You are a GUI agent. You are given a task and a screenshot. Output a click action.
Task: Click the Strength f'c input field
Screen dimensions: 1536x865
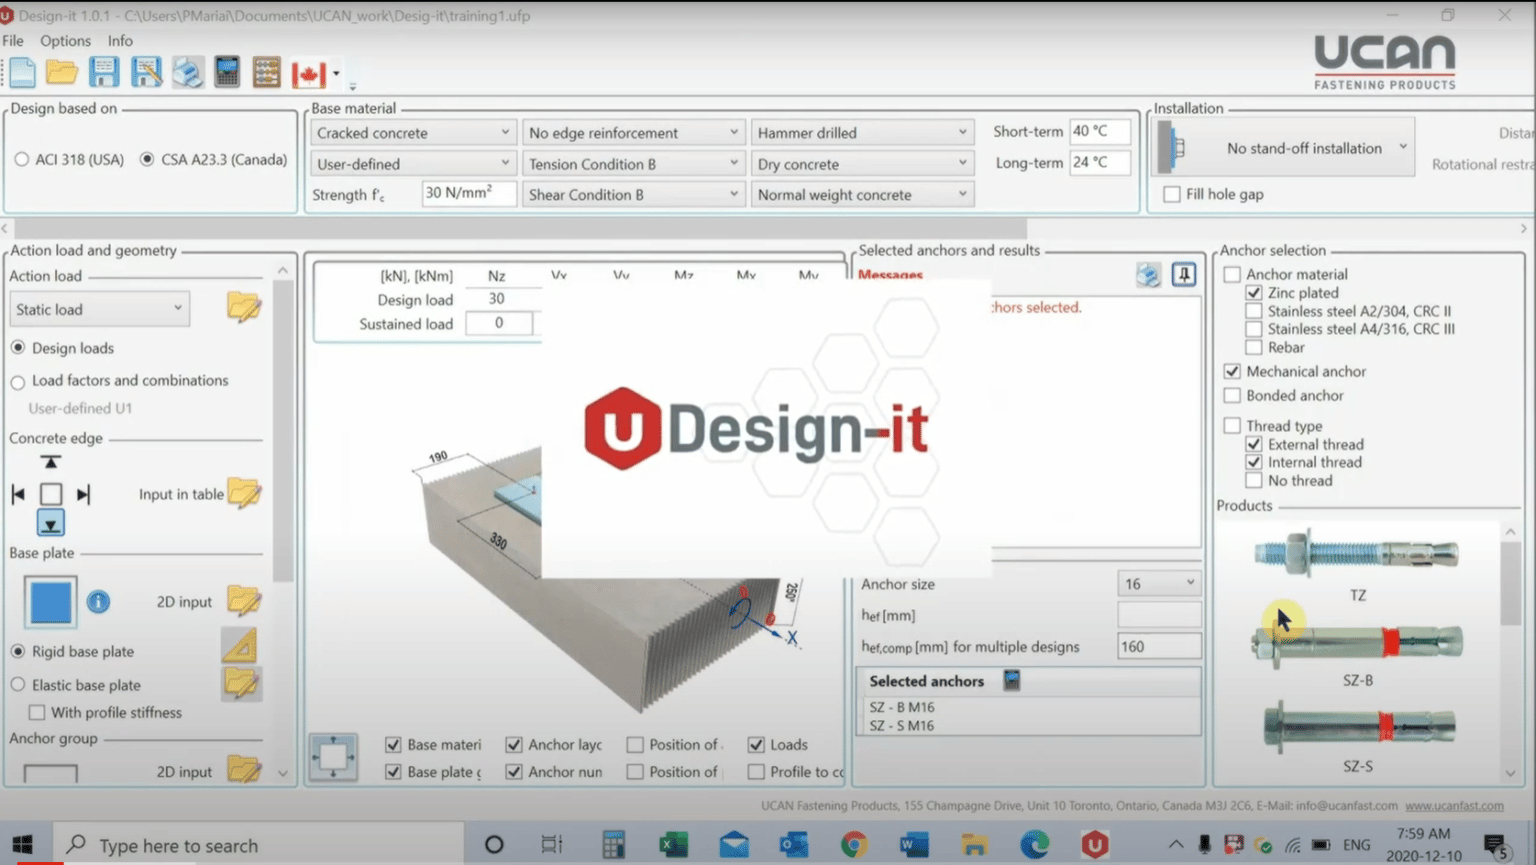(468, 193)
